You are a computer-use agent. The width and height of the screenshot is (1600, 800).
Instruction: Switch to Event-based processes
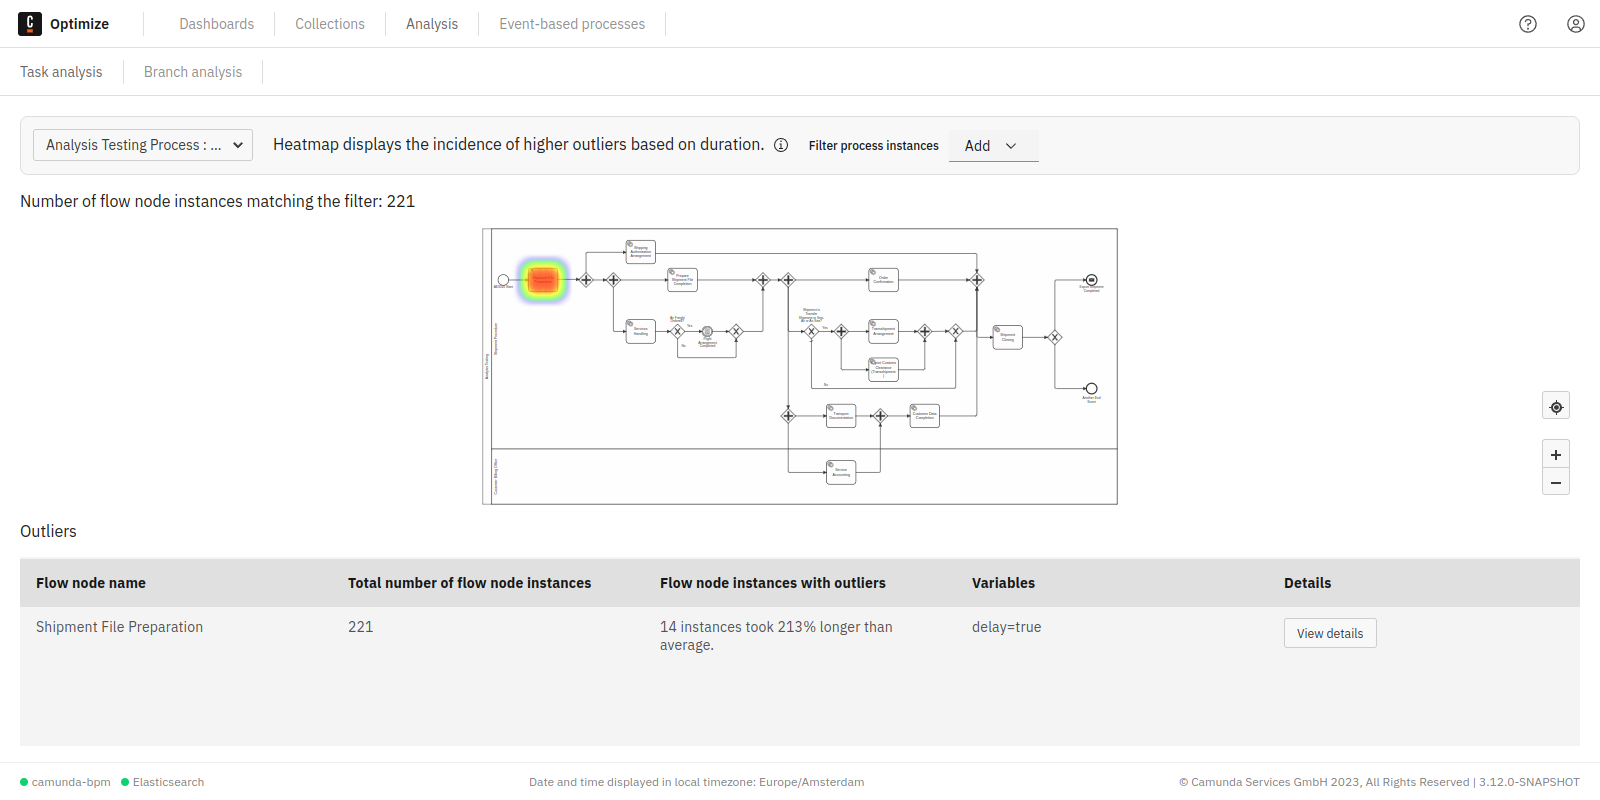(571, 24)
